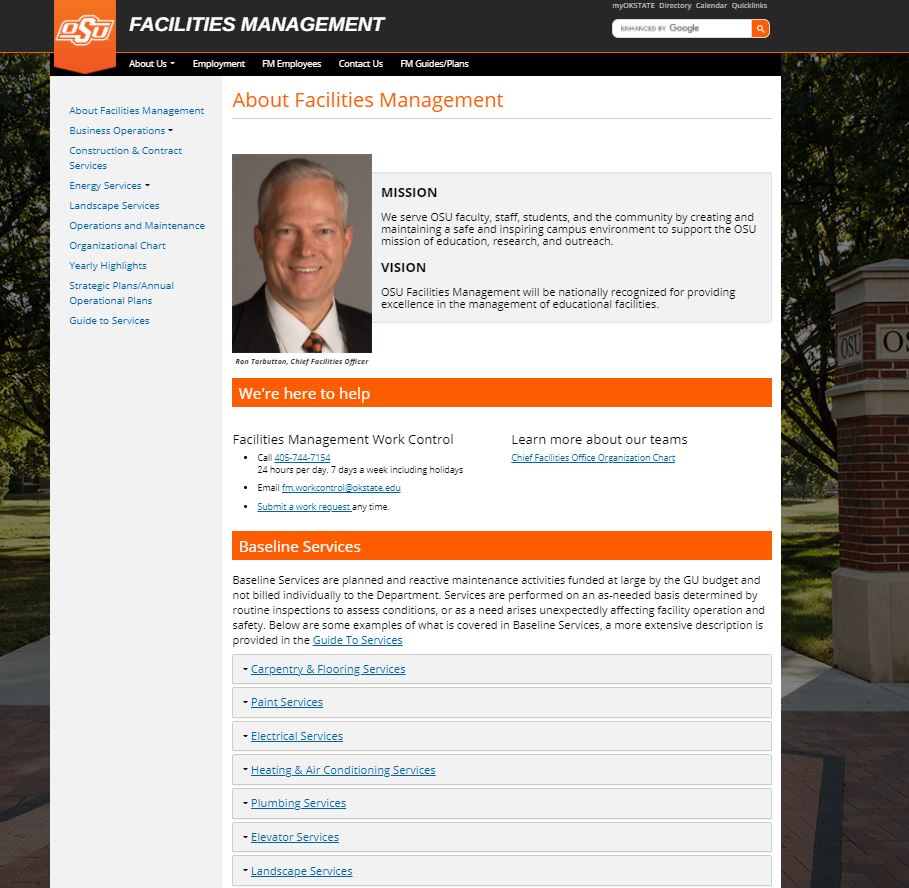Expand the Paint Services accordion

pos(287,702)
